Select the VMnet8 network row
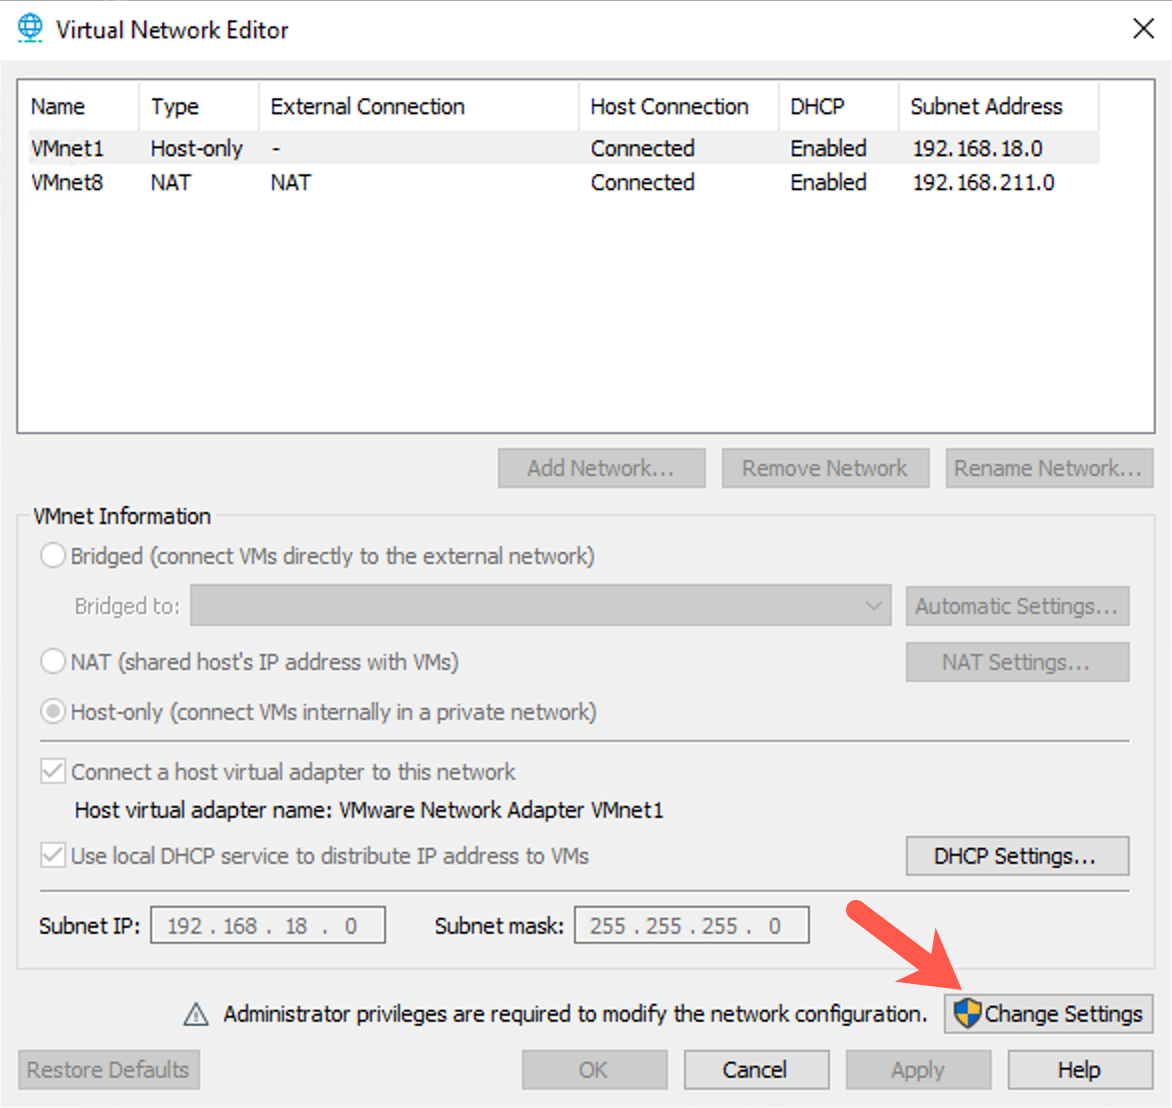Viewport: 1172px width, 1108px height. (x=400, y=182)
